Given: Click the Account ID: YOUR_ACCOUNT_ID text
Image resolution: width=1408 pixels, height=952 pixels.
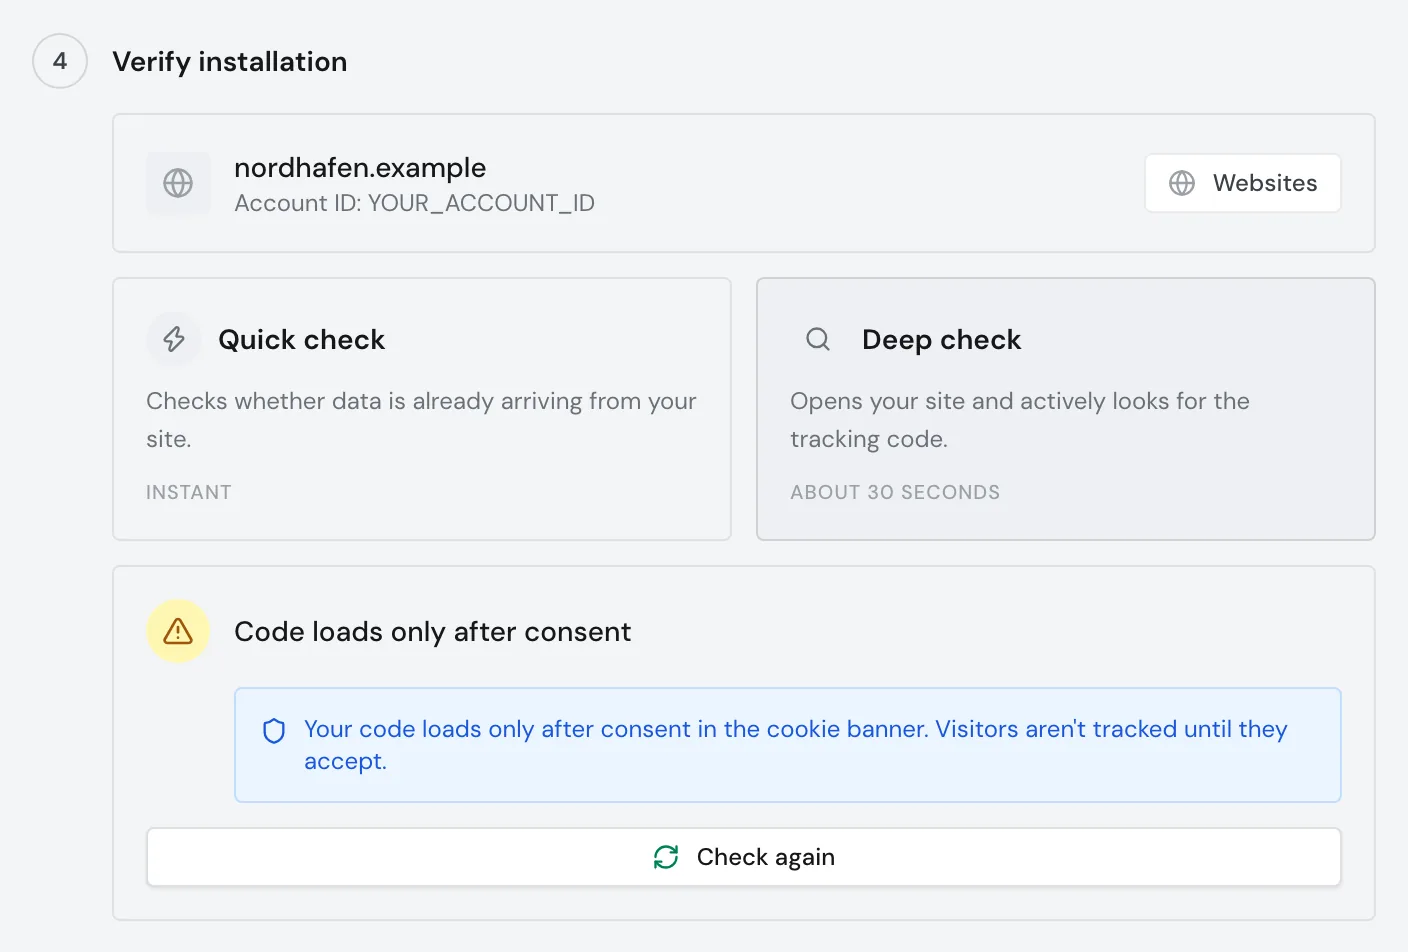Looking at the screenshot, I should [x=414, y=203].
